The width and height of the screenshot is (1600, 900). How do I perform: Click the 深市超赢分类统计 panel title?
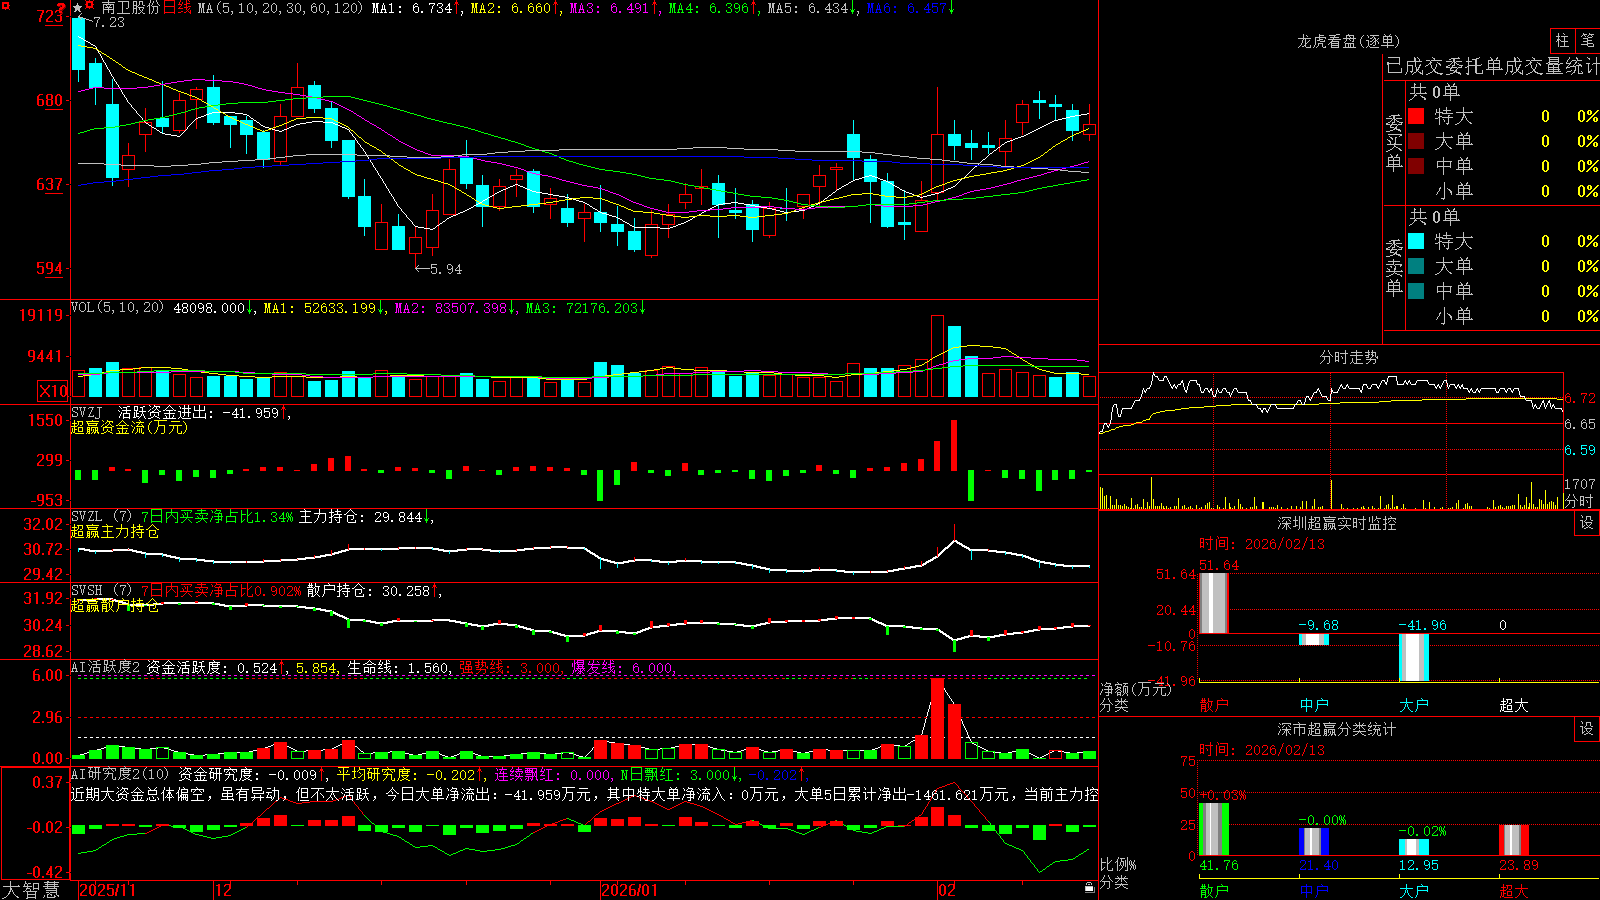pyautogui.click(x=1337, y=729)
